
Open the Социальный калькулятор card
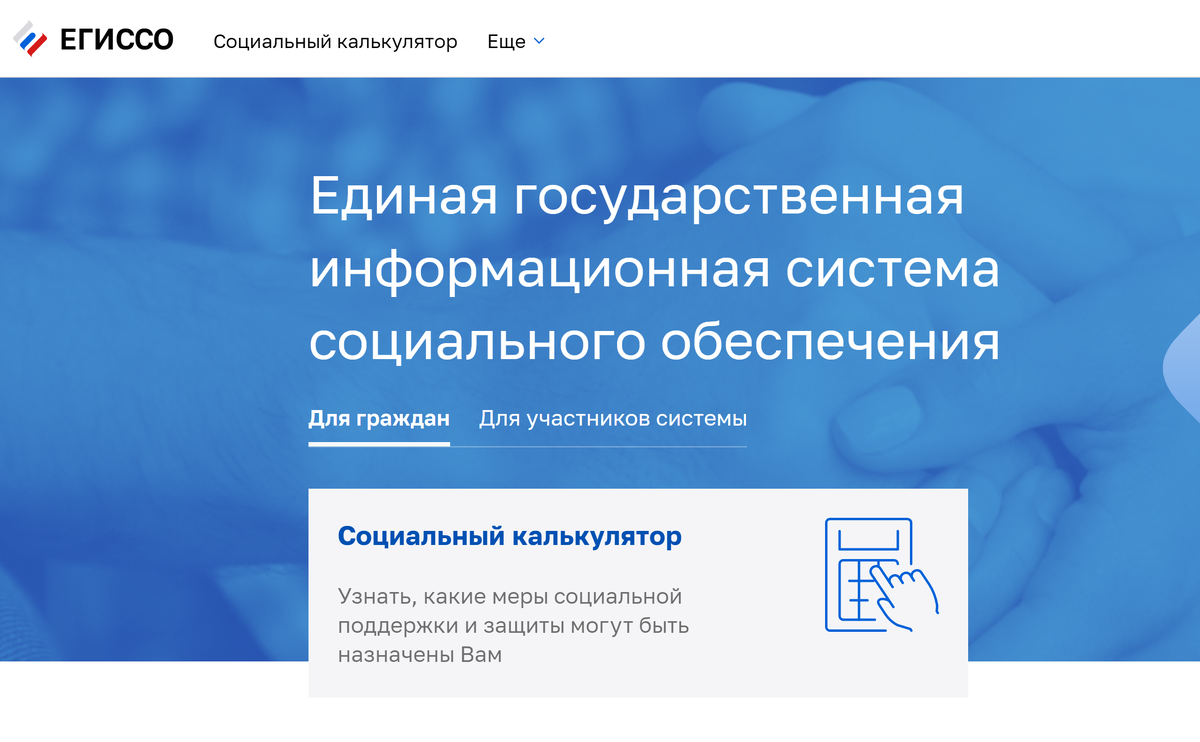coord(638,592)
